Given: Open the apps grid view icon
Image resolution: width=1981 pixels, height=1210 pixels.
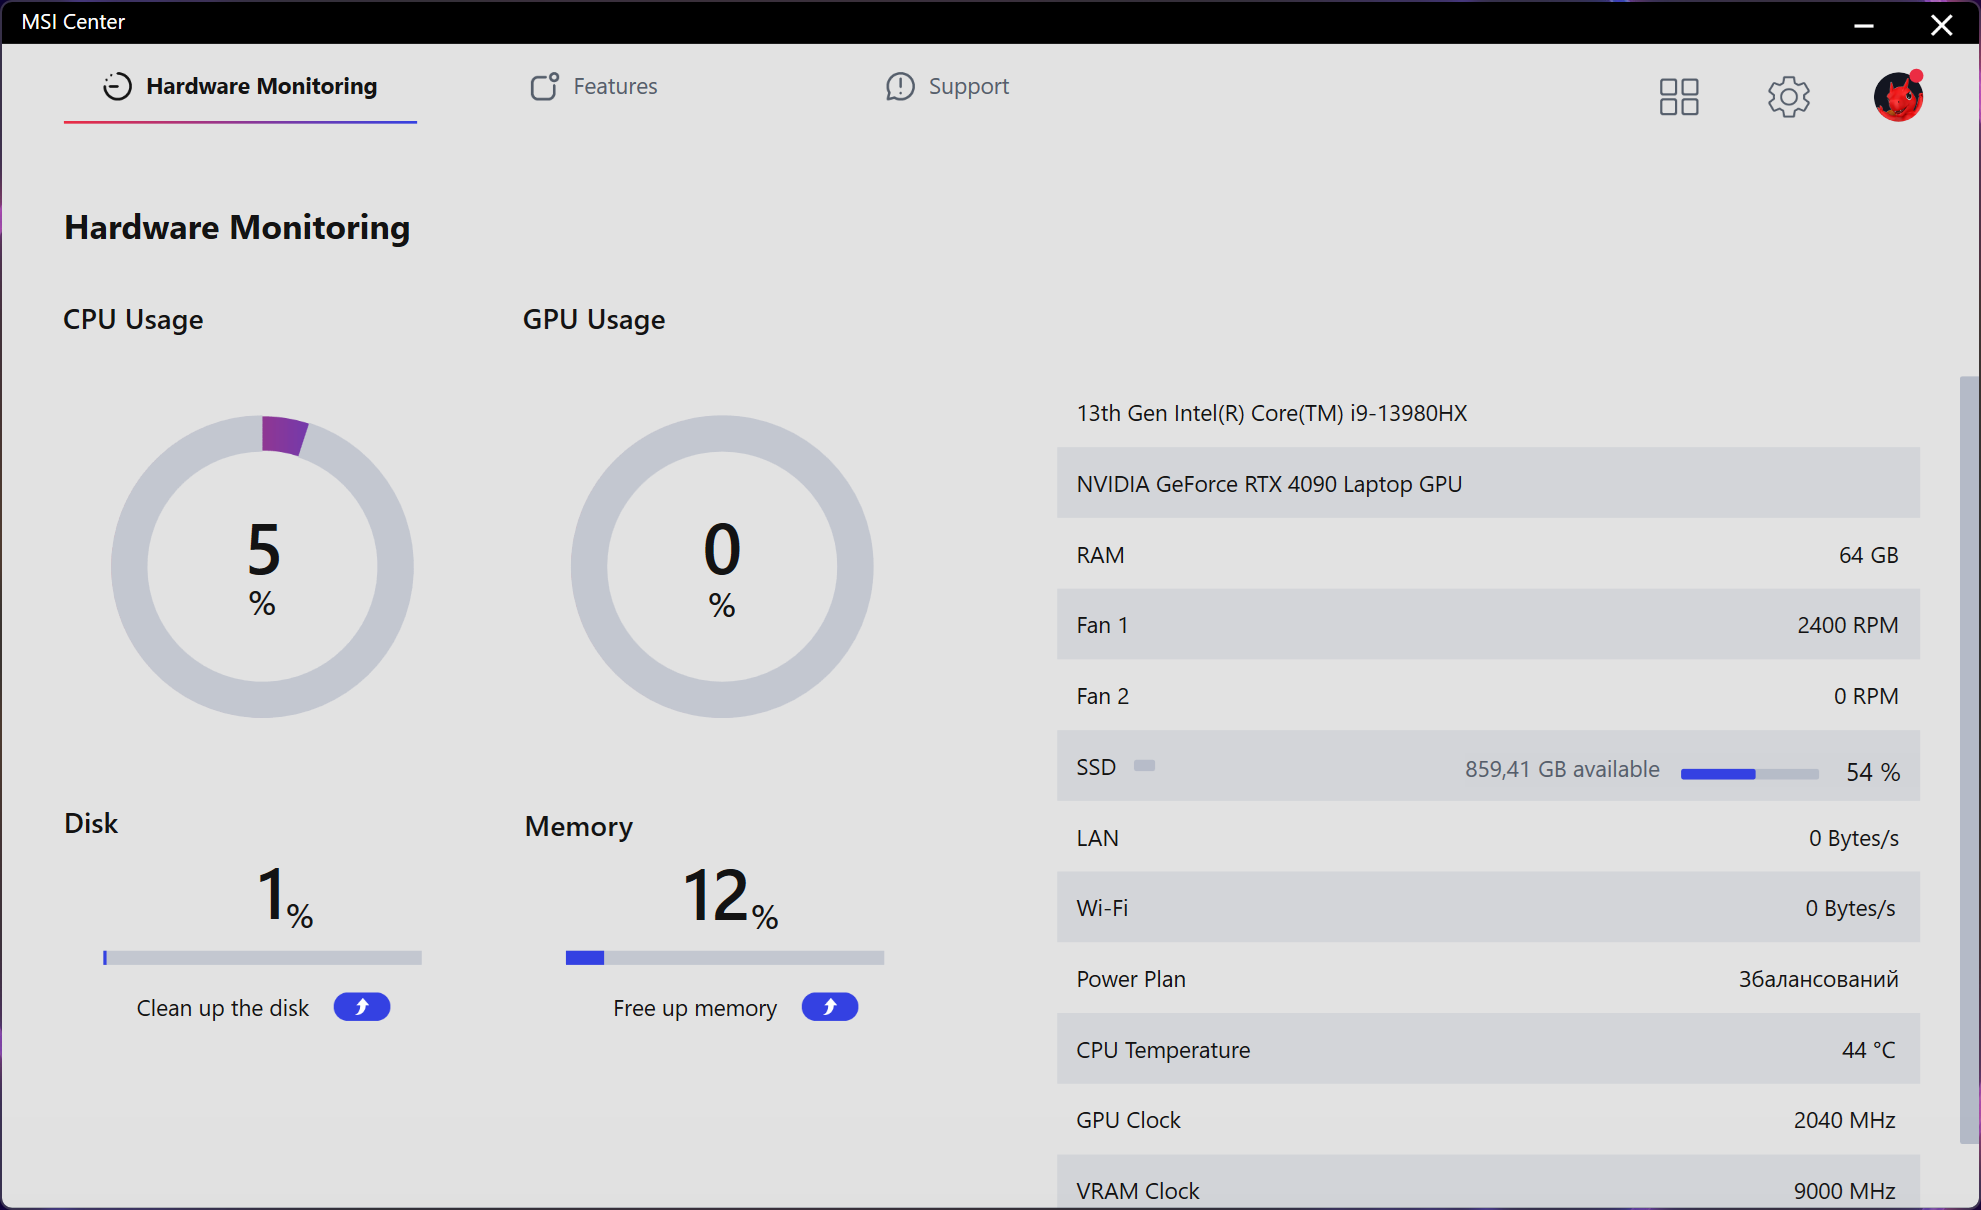Looking at the screenshot, I should (x=1679, y=97).
